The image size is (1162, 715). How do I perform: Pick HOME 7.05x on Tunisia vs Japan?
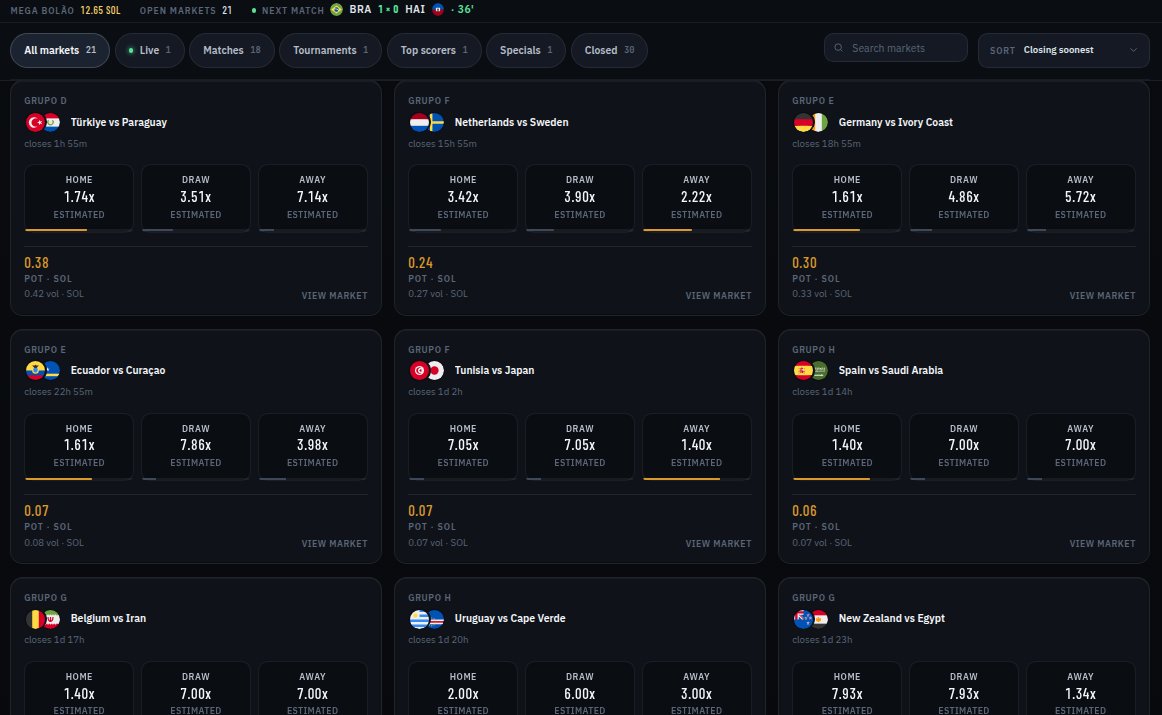pyautogui.click(x=463, y=446)
